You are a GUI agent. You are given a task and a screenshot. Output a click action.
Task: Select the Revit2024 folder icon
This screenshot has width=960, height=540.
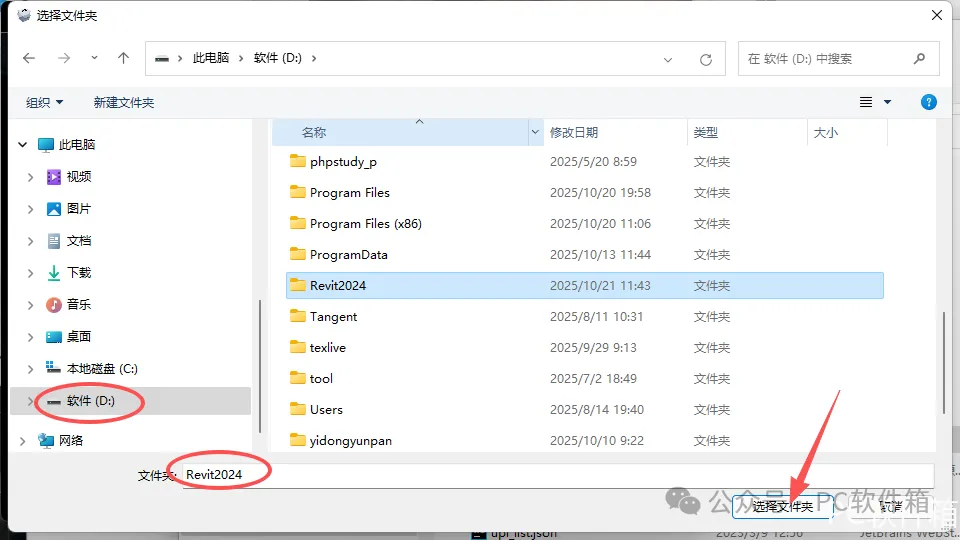point(298,285)
